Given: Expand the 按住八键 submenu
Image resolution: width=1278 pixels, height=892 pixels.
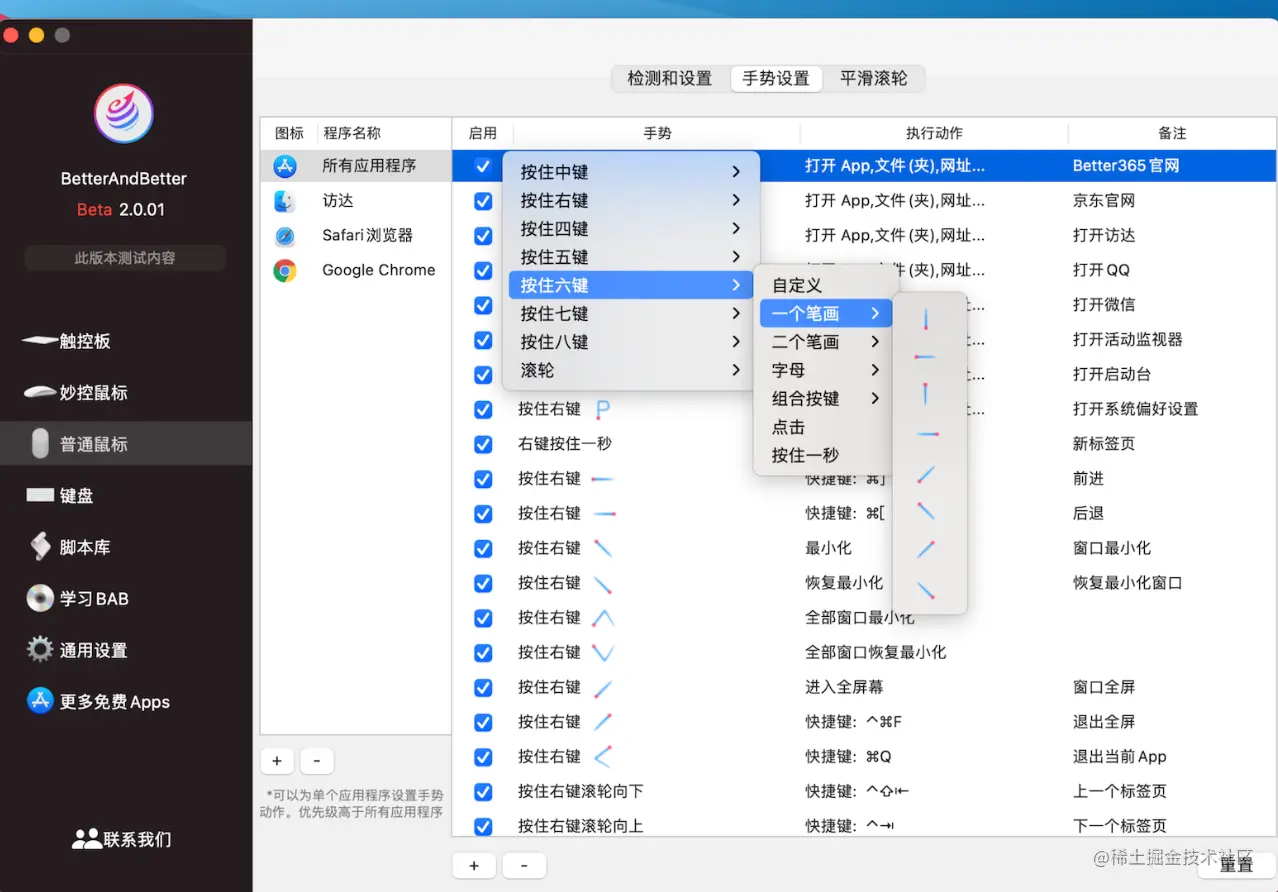Looking at the screenshot, I should (x=631, y=342).
